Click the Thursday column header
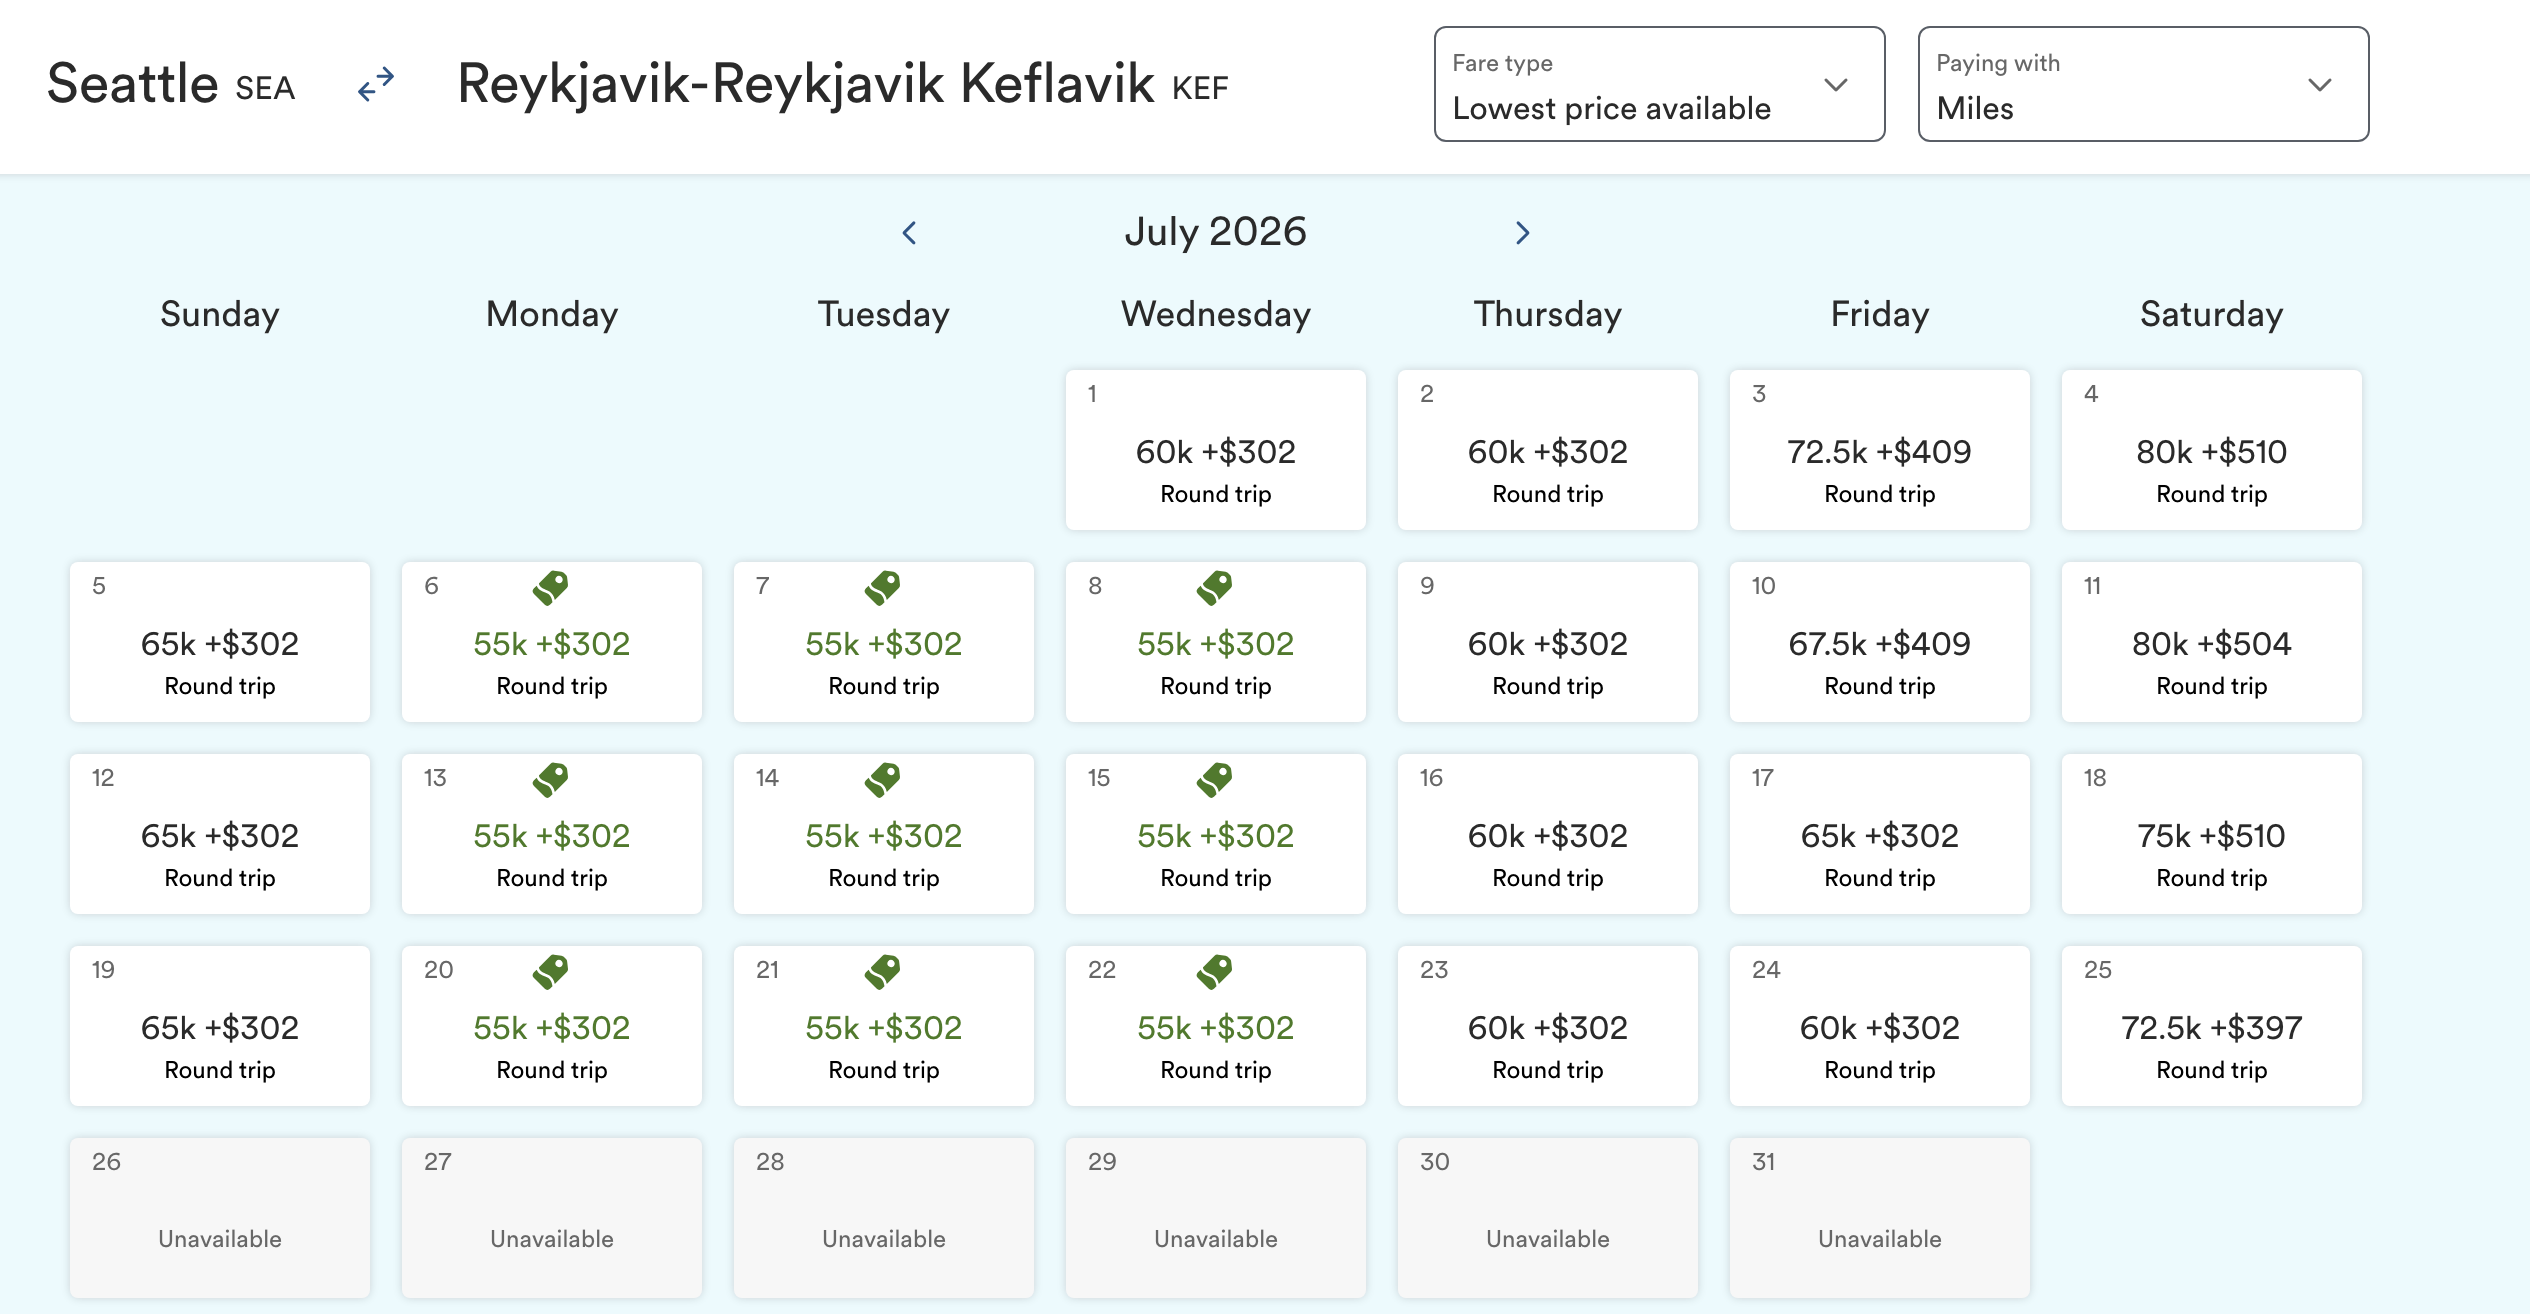Image resolution: width=2530 pixels, height=1314 pixels. pos(1548,314)
